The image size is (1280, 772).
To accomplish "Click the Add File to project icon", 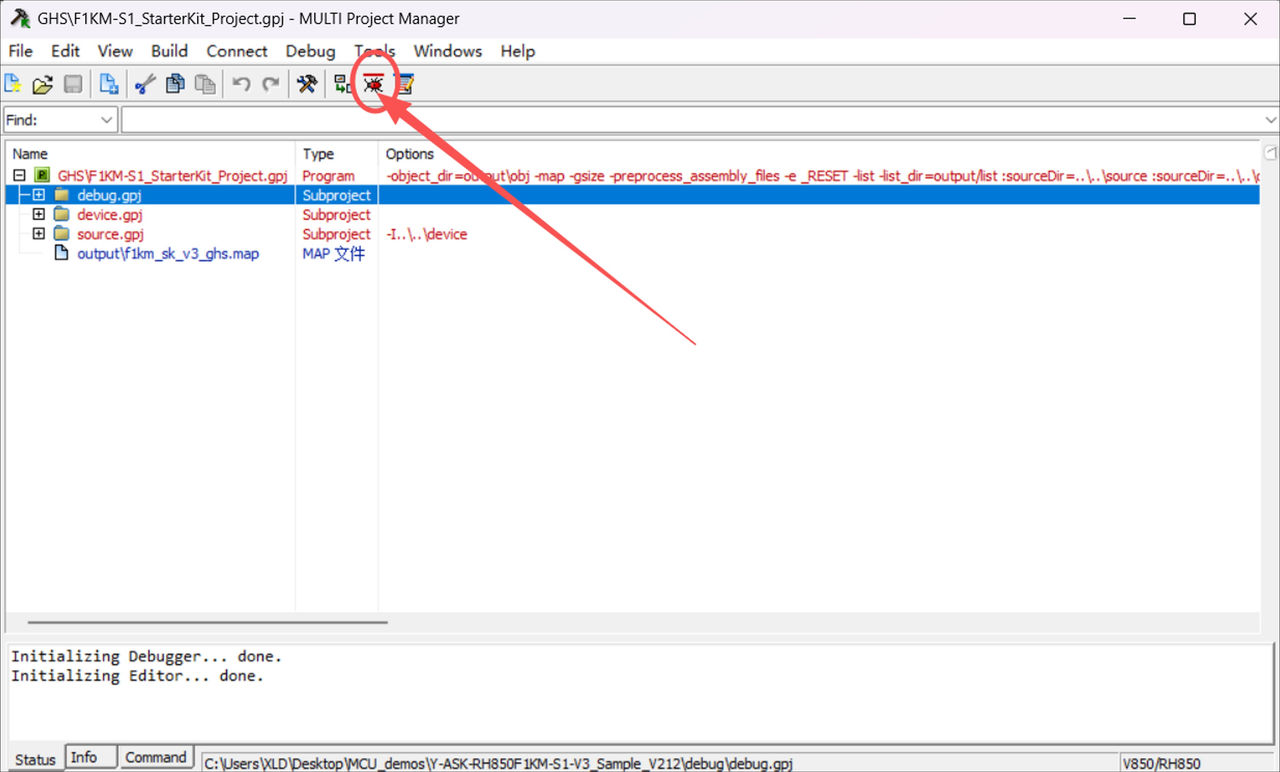I will (108, 84).
